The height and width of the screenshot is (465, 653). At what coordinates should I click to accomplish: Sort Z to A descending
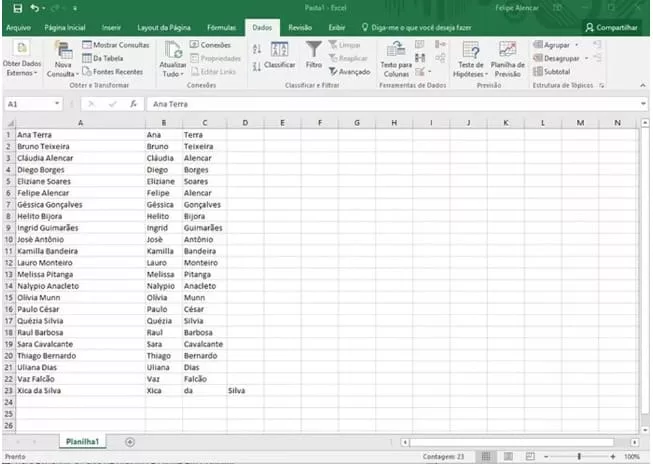coord(257,66)
